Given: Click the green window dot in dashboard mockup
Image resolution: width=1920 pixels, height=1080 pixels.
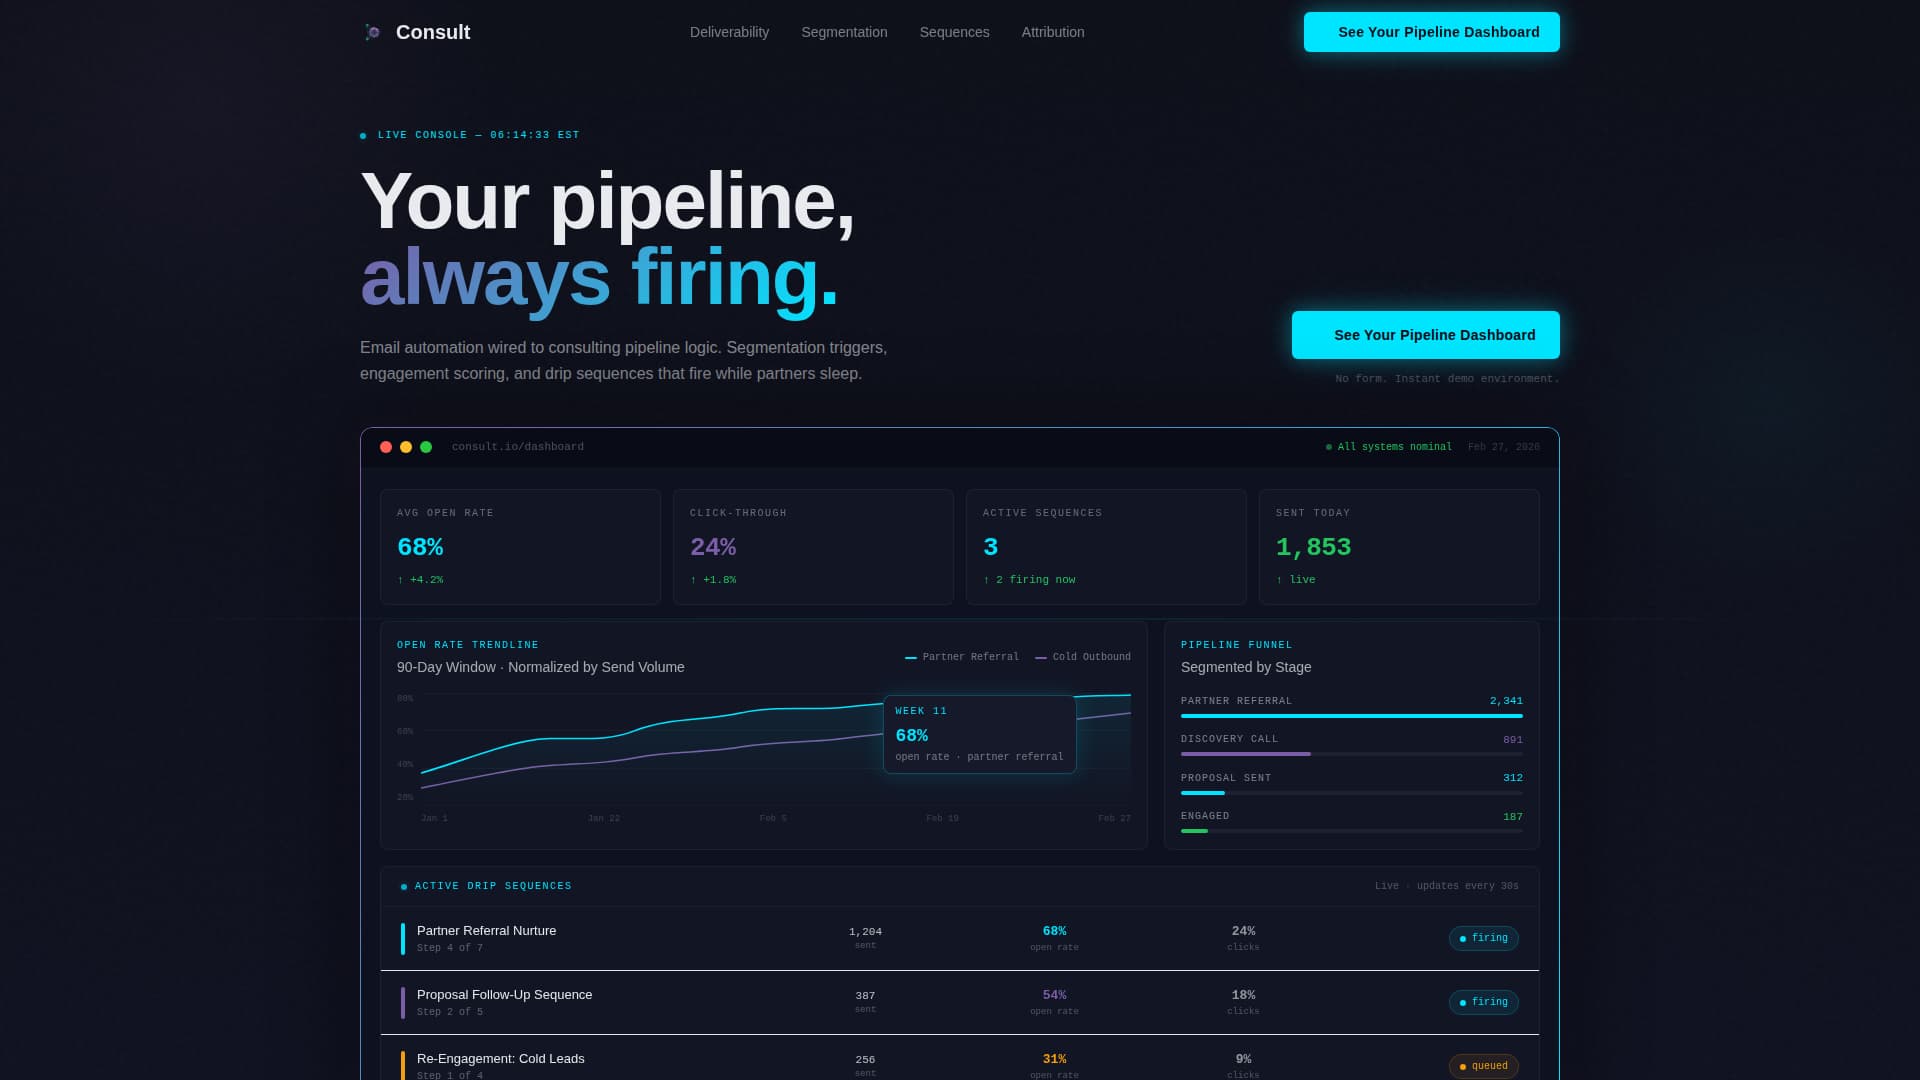Looking at the screenshot, I should coord(426,447).
